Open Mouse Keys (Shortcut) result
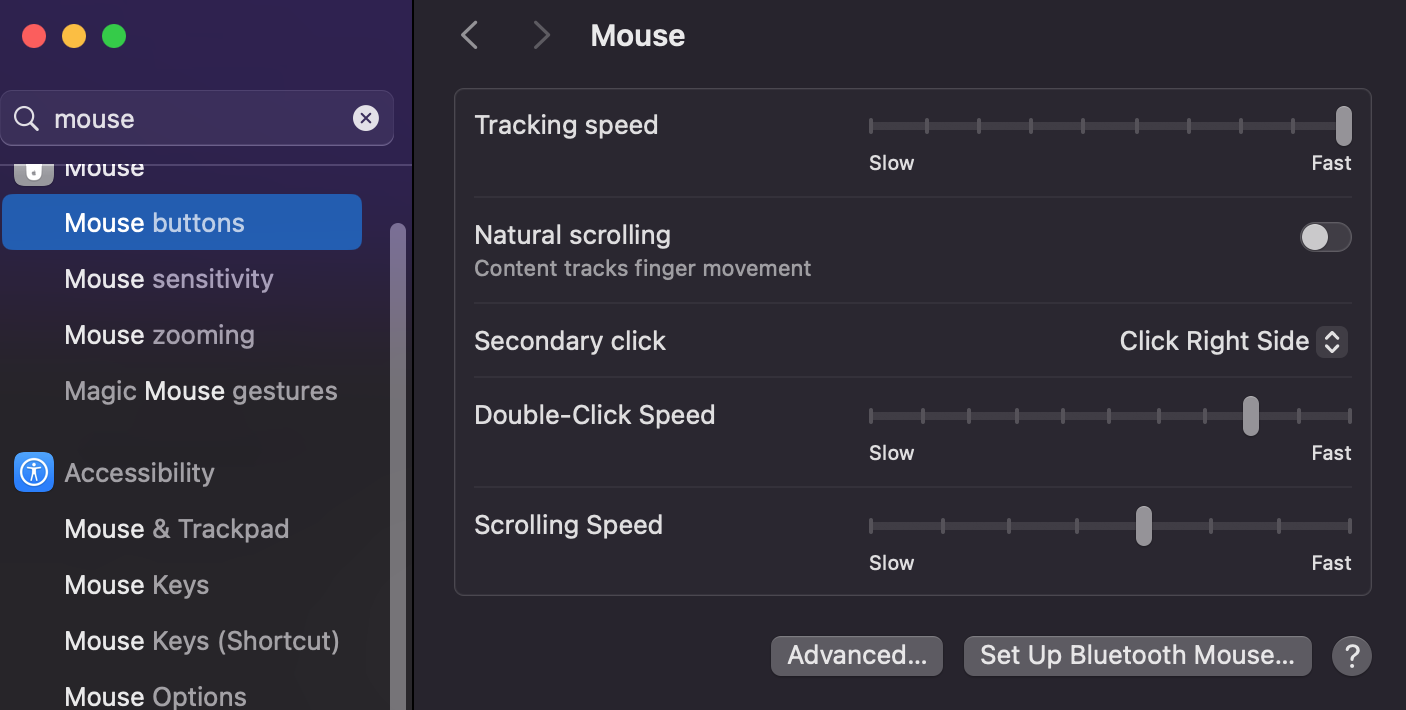Screen dimensions: 1406x710 click(x=202, y=641)
